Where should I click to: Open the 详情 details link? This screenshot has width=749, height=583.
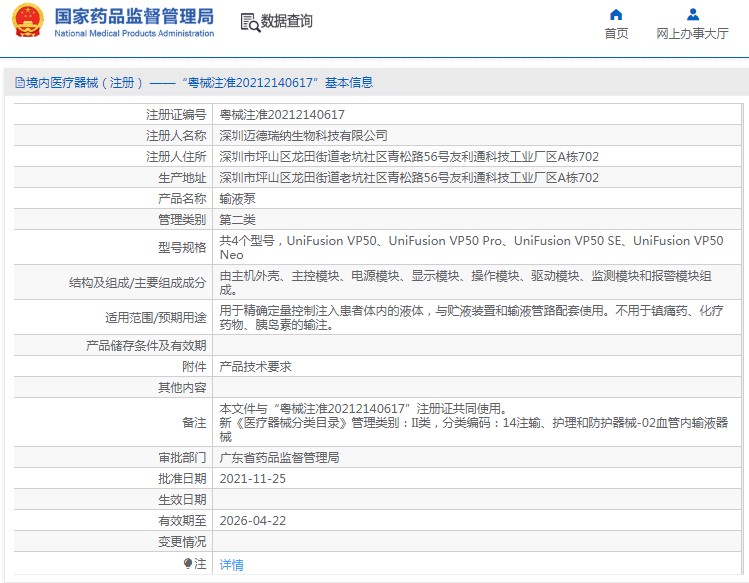tap(232, 565)
